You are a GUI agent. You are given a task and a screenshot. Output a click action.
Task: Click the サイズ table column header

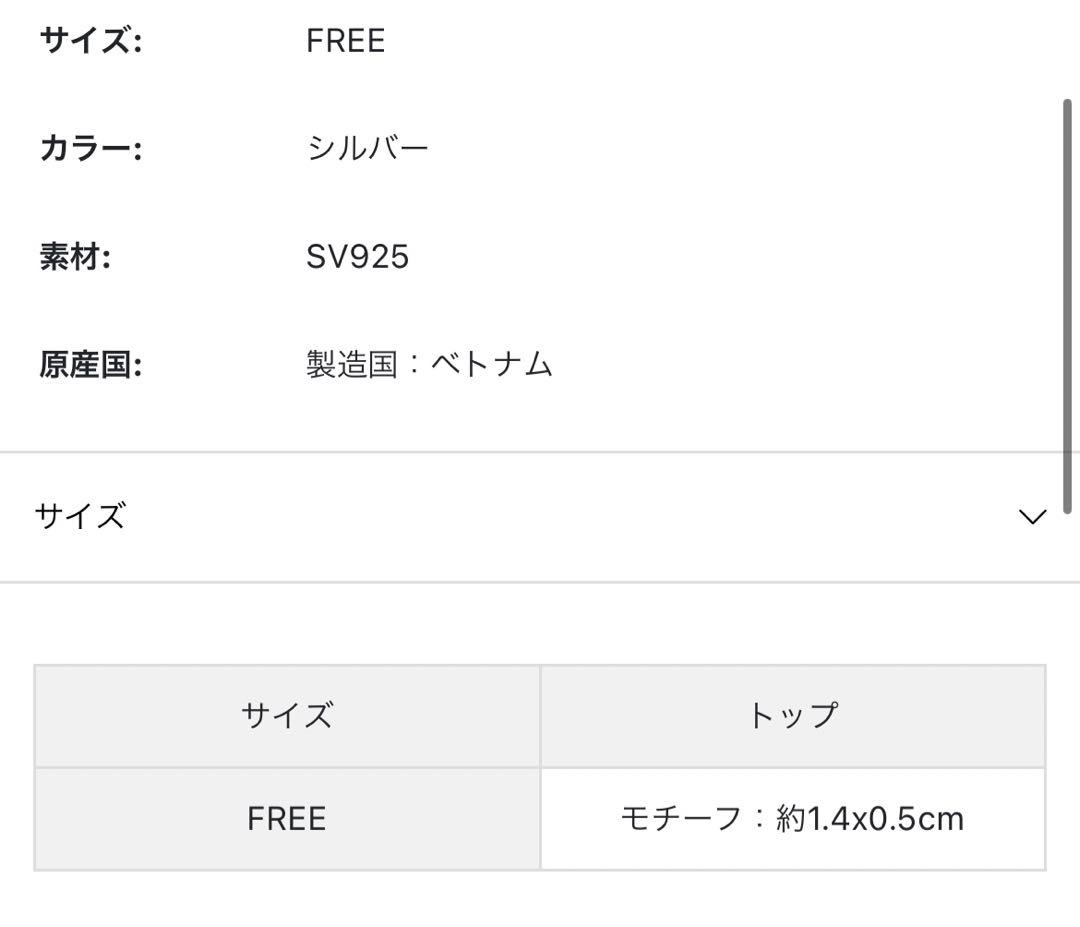[x=287, y=716]
